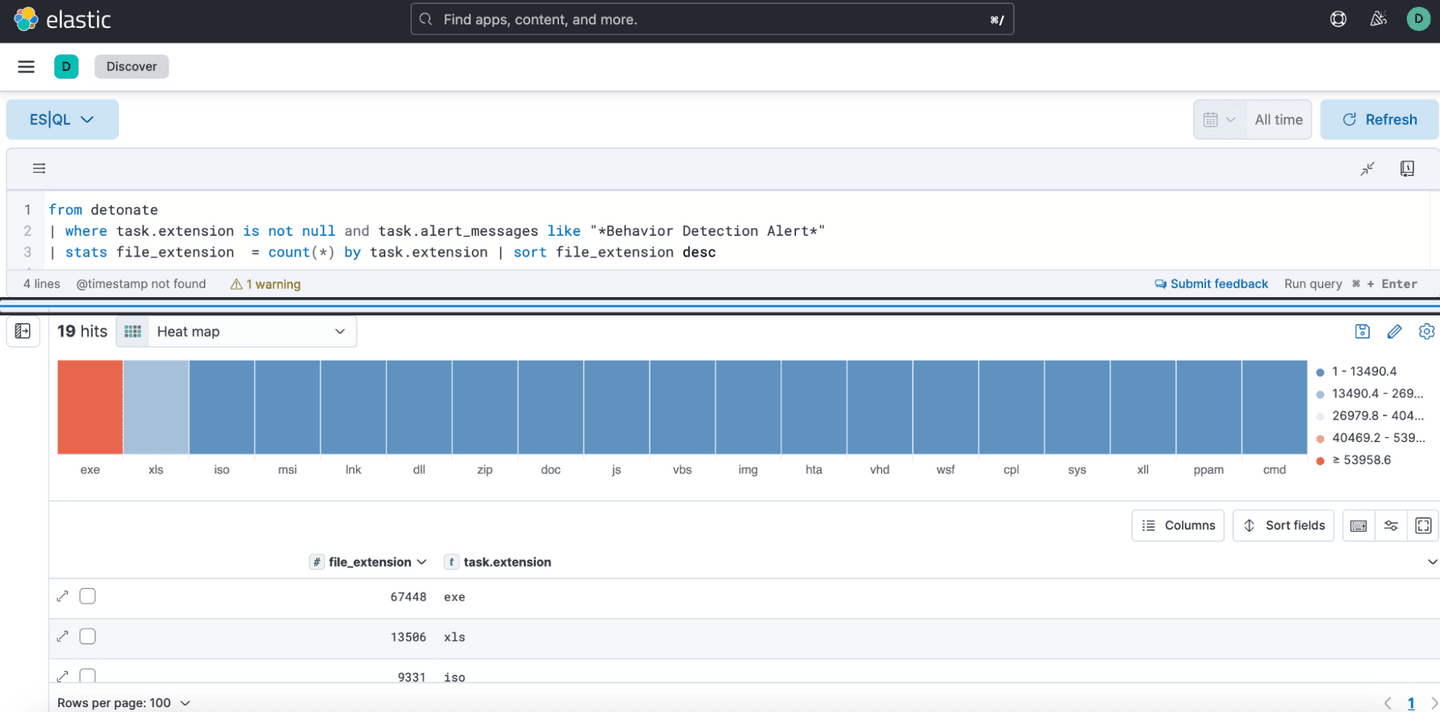The image size is (1440, 712).
Task: Click the help life-ring icon in the header
Action: click(1338, 18)
